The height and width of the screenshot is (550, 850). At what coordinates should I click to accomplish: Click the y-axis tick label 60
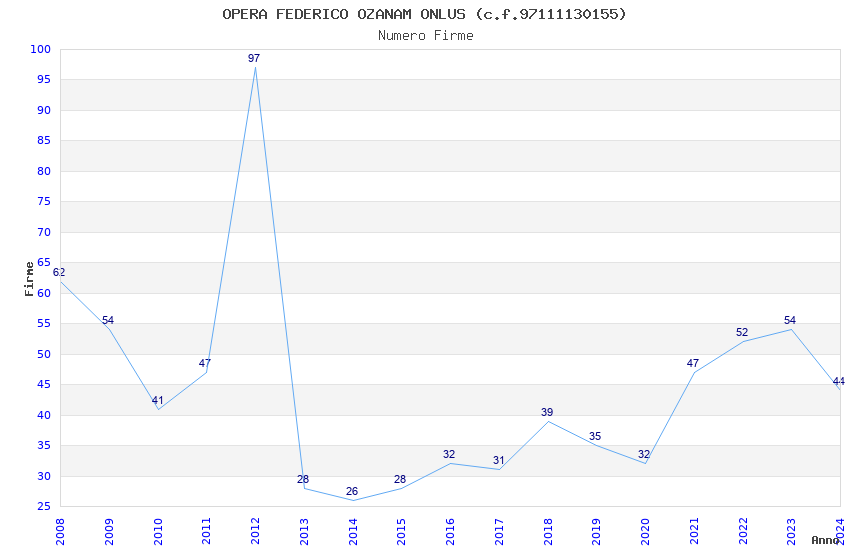click(x=43, y=293)
